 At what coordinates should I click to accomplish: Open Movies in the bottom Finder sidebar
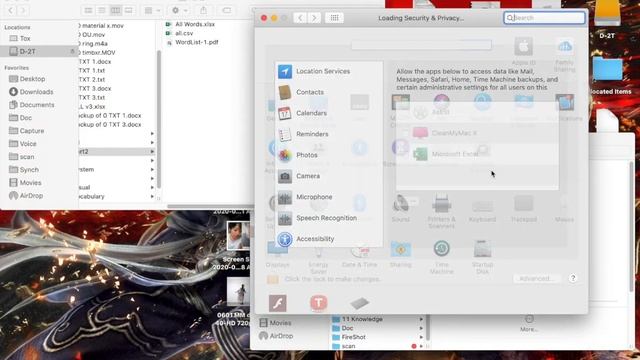point(276,323)
